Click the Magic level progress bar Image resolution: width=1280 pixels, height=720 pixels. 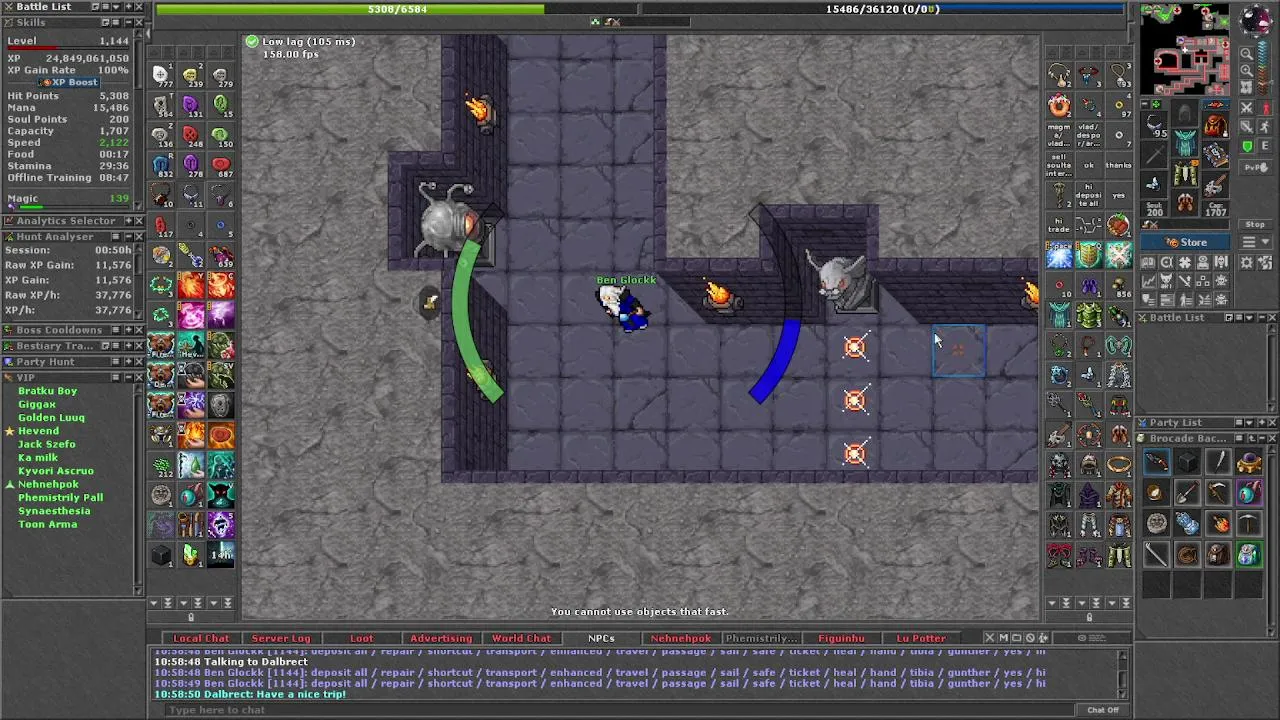[x=69, y=208]
